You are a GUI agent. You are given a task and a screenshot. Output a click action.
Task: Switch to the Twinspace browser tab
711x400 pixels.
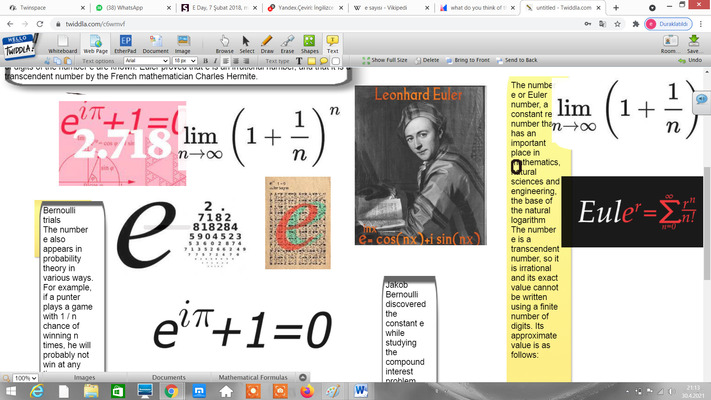(45, 8)
